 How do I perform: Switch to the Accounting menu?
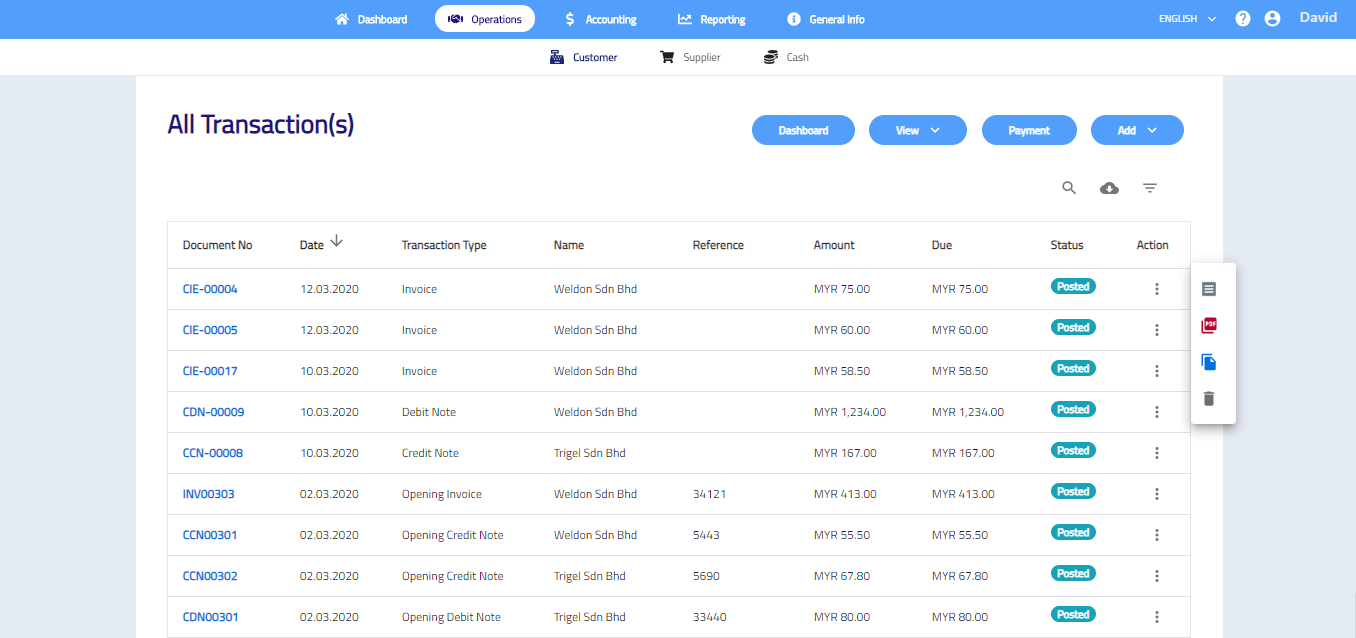click(x=600, y=19)
